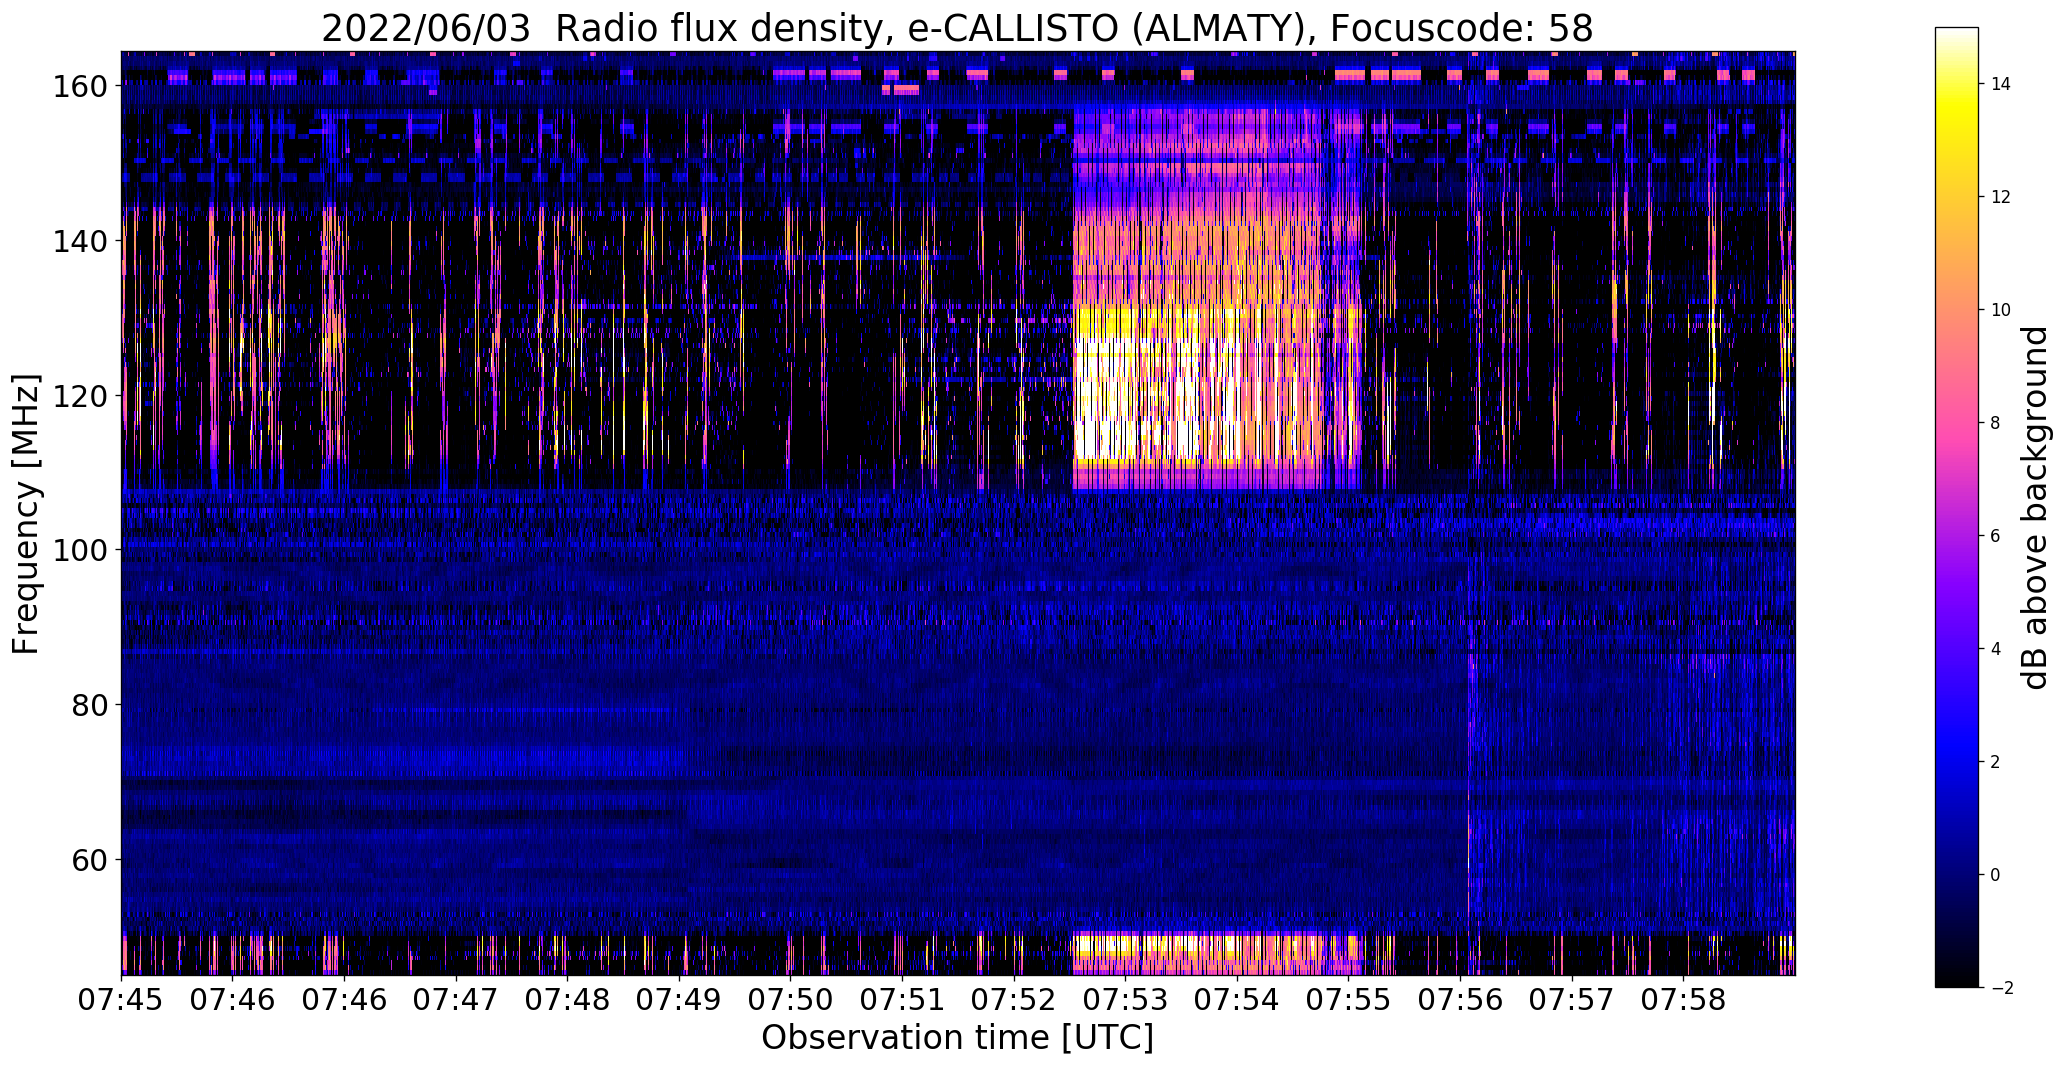Click the colorbar tick labeled 14
This screenshot has width=2066, height=1067.
tap(2001, 84)
